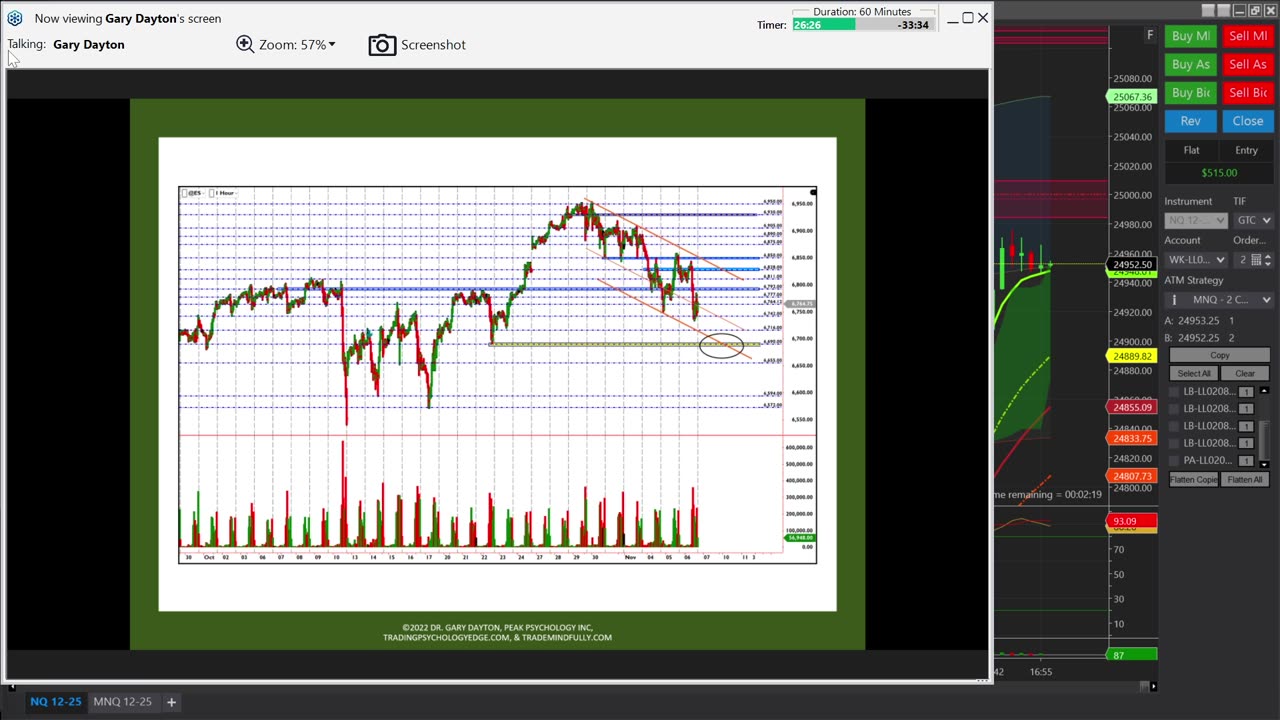Screen dimensions: 1280x720
Task: Close the screen viewer window
Action: tap(983, 18)
